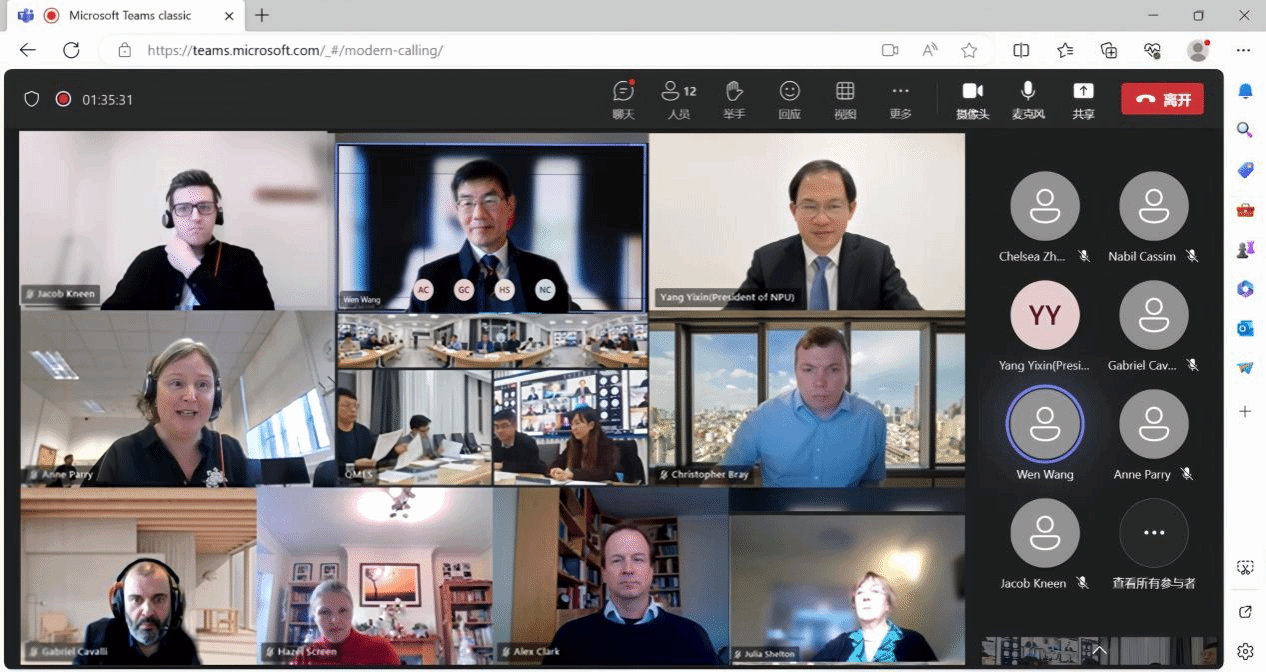This screenshot has width=1266, height=672.
Task: Add this page to browser favorites
Action: tap(969, 50)
